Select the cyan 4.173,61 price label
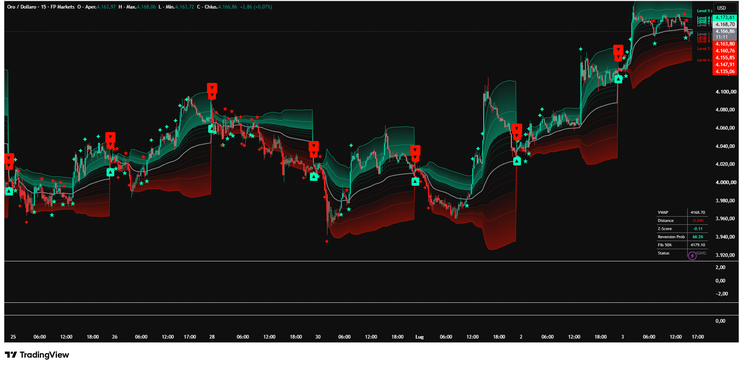The width and height of the screenshot is (743, 367). tap(725, 18)
